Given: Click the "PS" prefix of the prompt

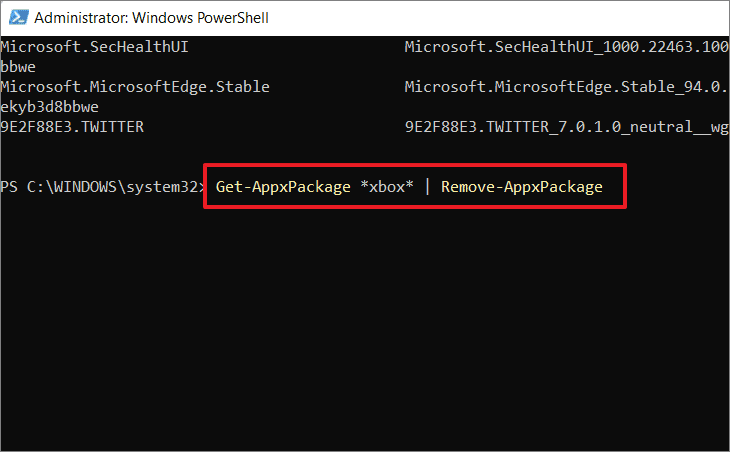Looking at the screenshot, I should 10,187.
